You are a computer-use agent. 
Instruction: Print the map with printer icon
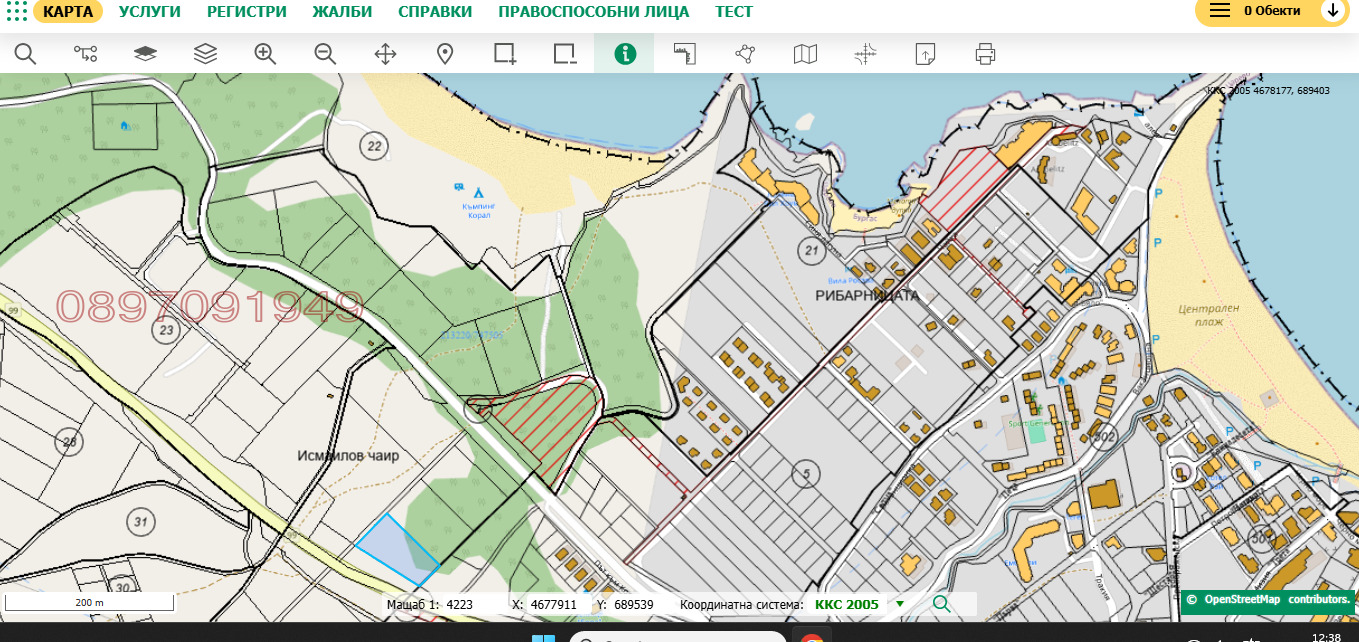point(985,54)
